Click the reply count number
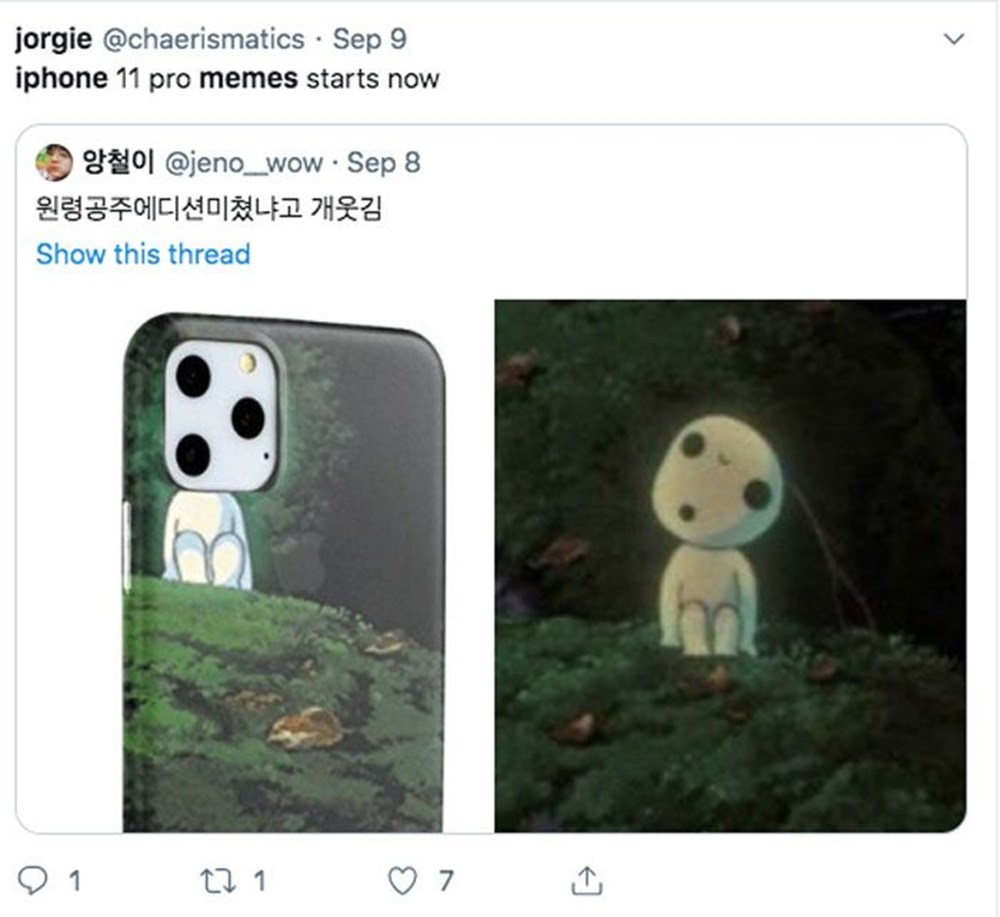1000x917 pixels. (x=73, y=880)
